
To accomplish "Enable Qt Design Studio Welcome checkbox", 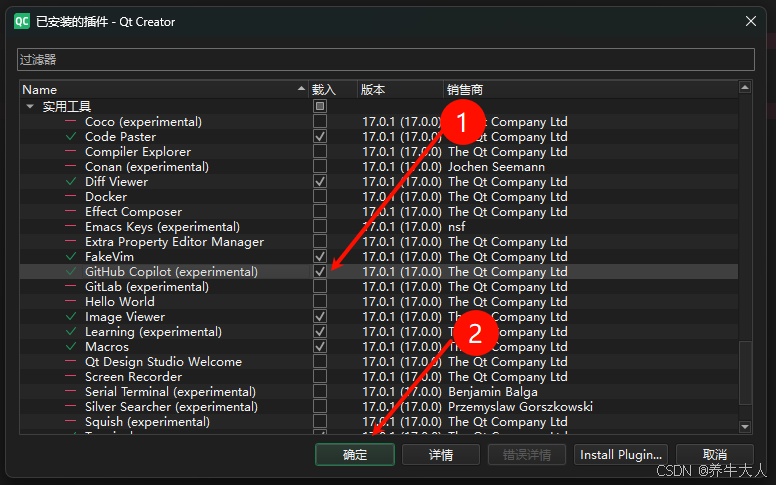I will coord(320,362).
